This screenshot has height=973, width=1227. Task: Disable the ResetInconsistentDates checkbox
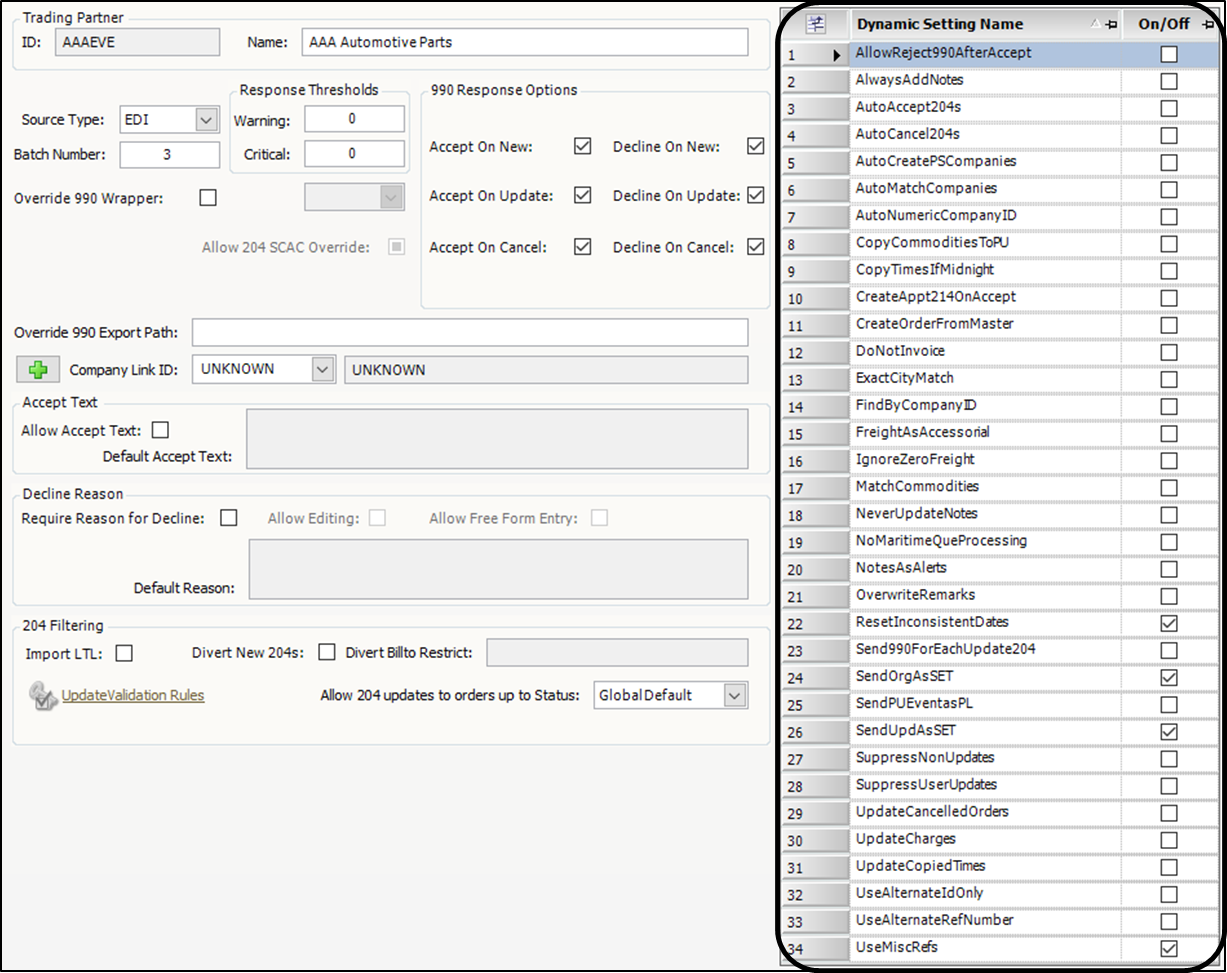tap(1168, 623)
